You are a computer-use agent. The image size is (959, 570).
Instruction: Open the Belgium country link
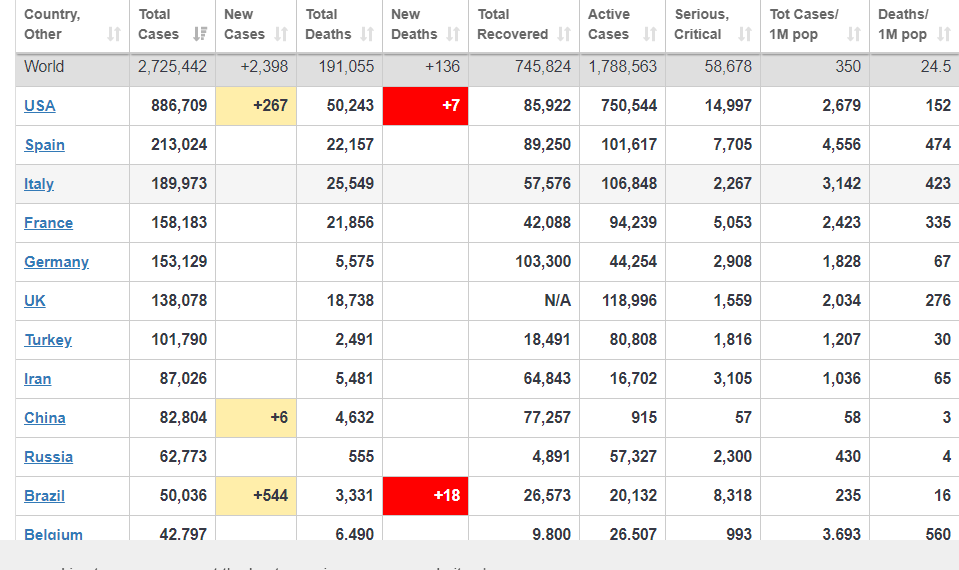(53, 533)
